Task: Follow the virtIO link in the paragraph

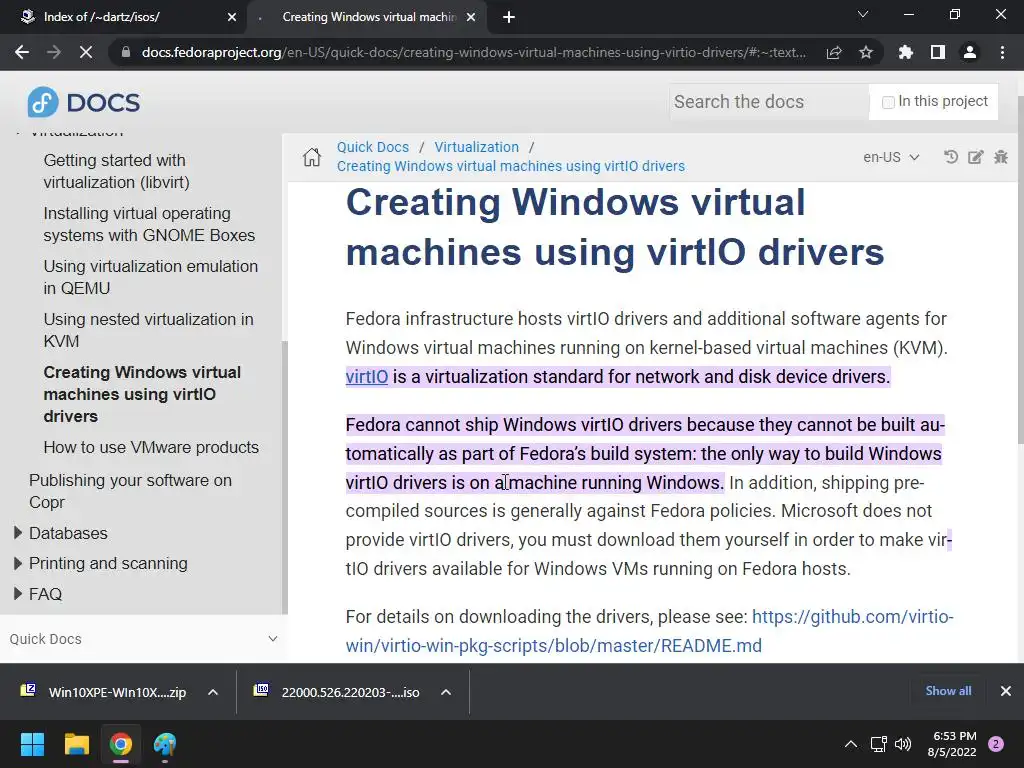Action: (x=366, y=377)
